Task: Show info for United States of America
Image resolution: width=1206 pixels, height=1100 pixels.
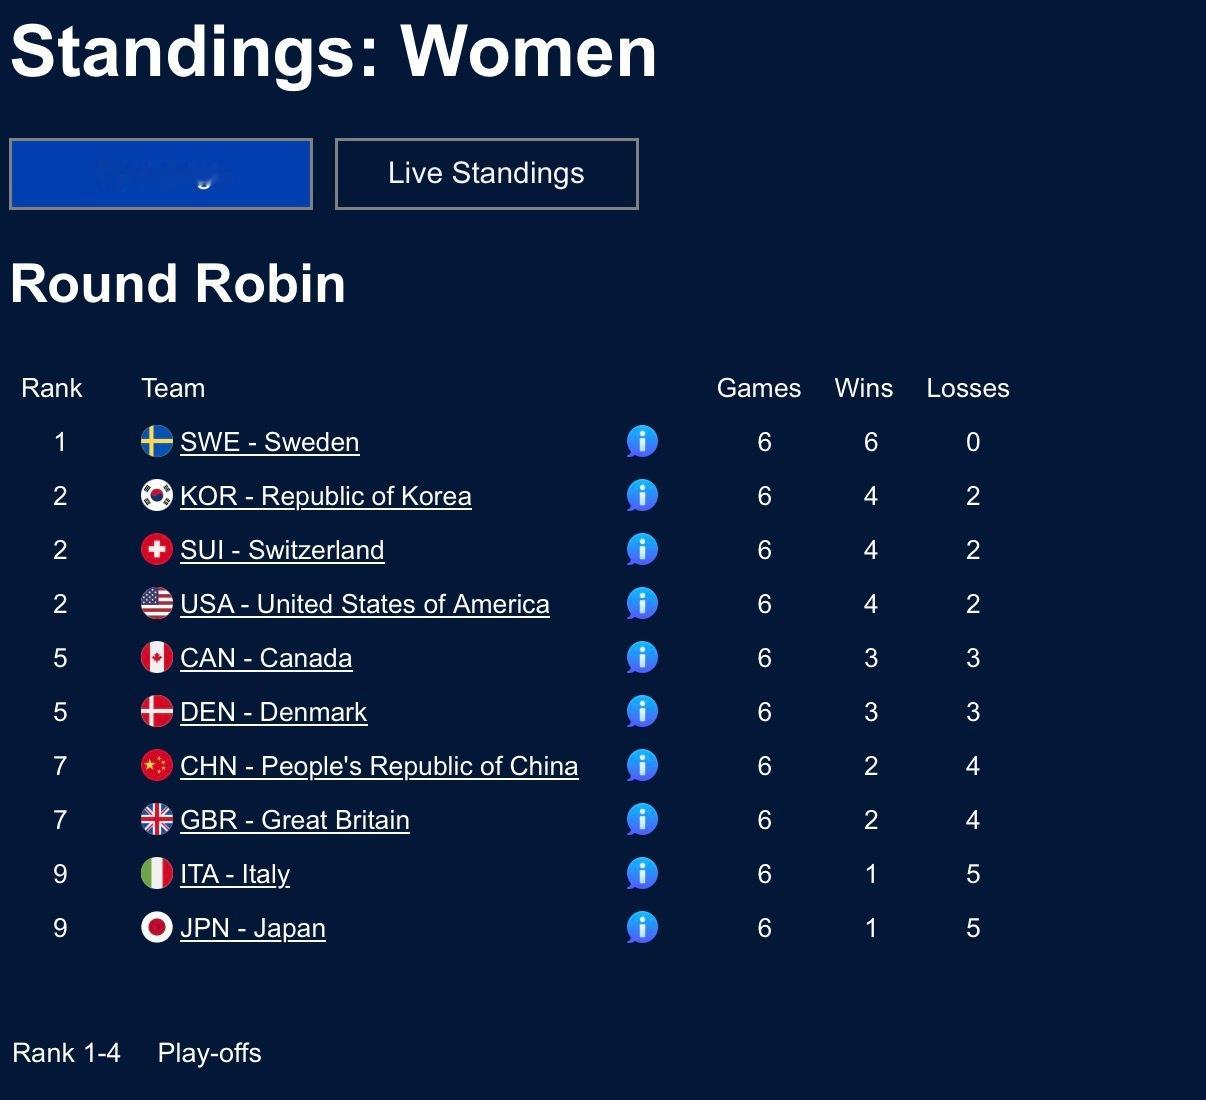Action: pos(642,603)
